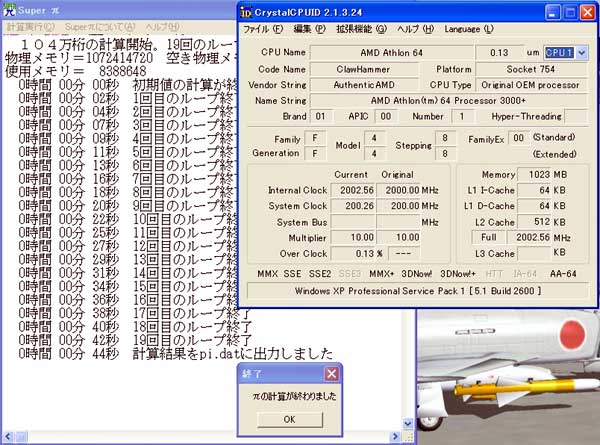Click the 3DNow!+ feature label

click(x=458, y=274)
